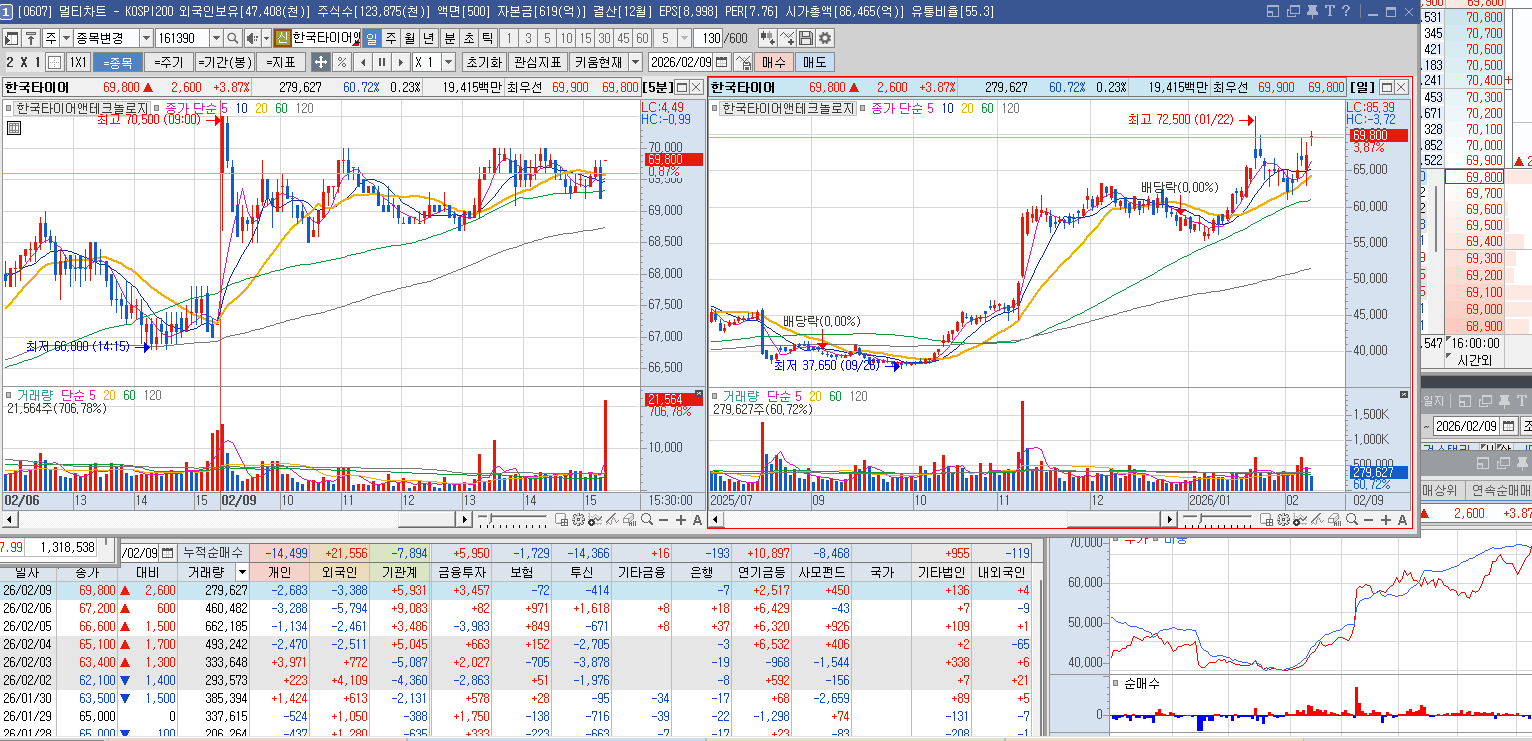This screenshot has height=741, width=1532.
Task: Click the =기간(봉) button
Action: (224, 62)
